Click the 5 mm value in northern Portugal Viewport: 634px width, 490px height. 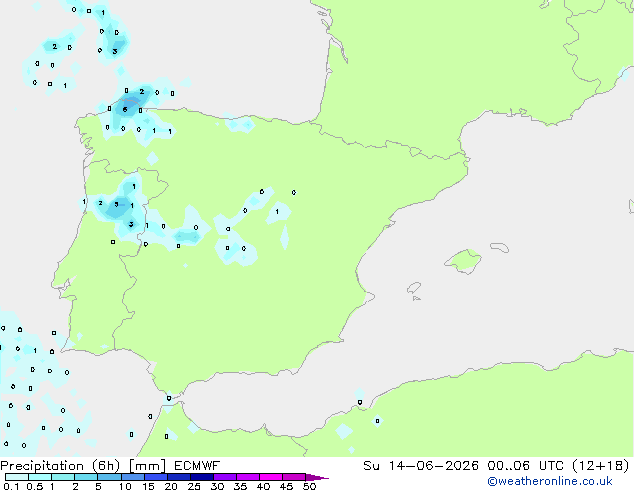[116, 204]
